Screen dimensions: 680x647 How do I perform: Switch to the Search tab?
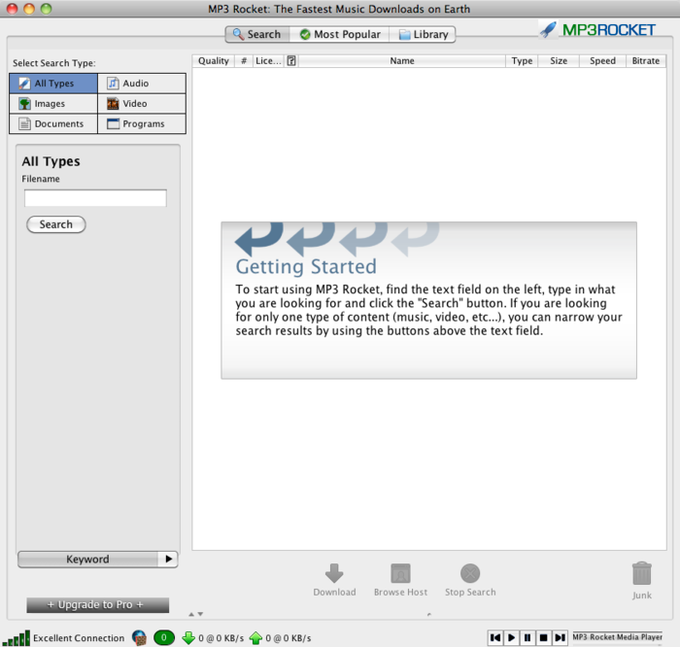(257, 34)
